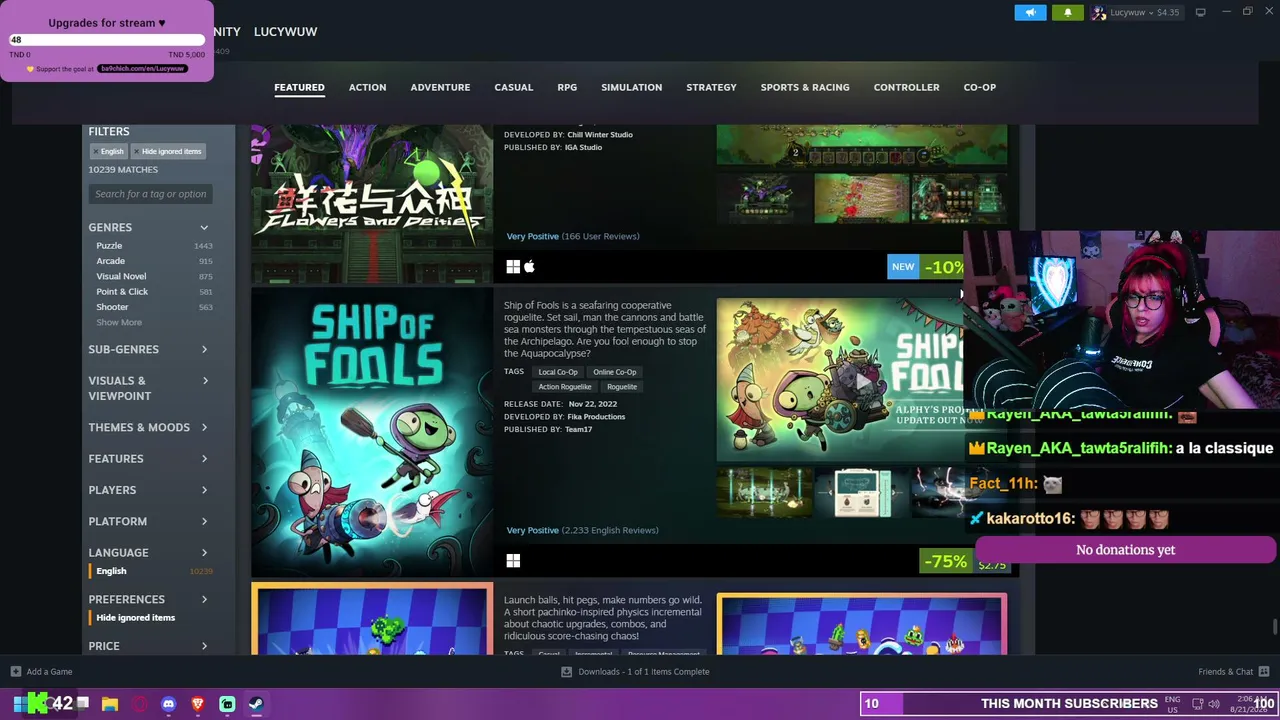Select the Strategy tab

(711, 87)
